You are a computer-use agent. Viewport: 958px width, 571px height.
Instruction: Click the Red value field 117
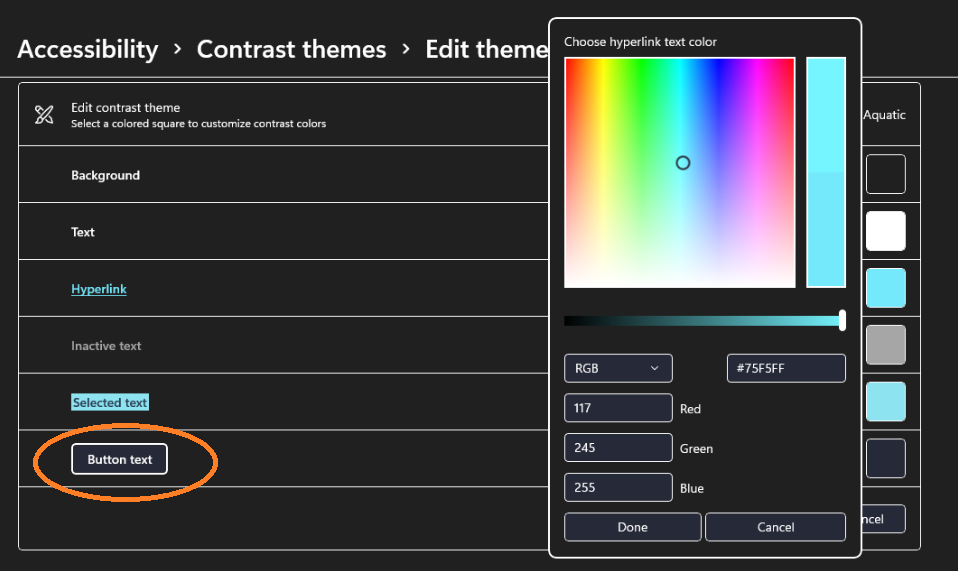[618, 408]
